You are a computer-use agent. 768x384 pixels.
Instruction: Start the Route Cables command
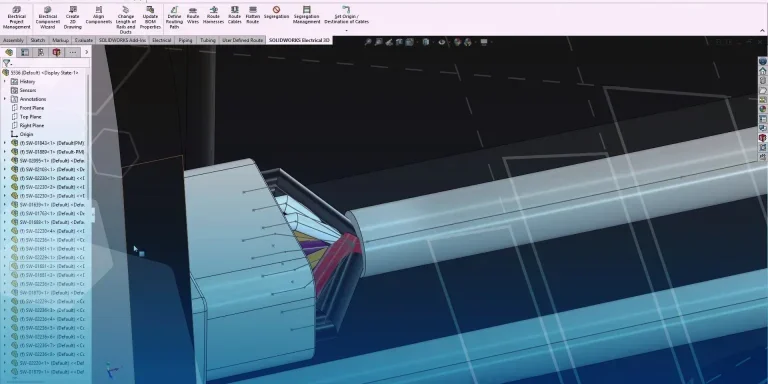(235, 16)
